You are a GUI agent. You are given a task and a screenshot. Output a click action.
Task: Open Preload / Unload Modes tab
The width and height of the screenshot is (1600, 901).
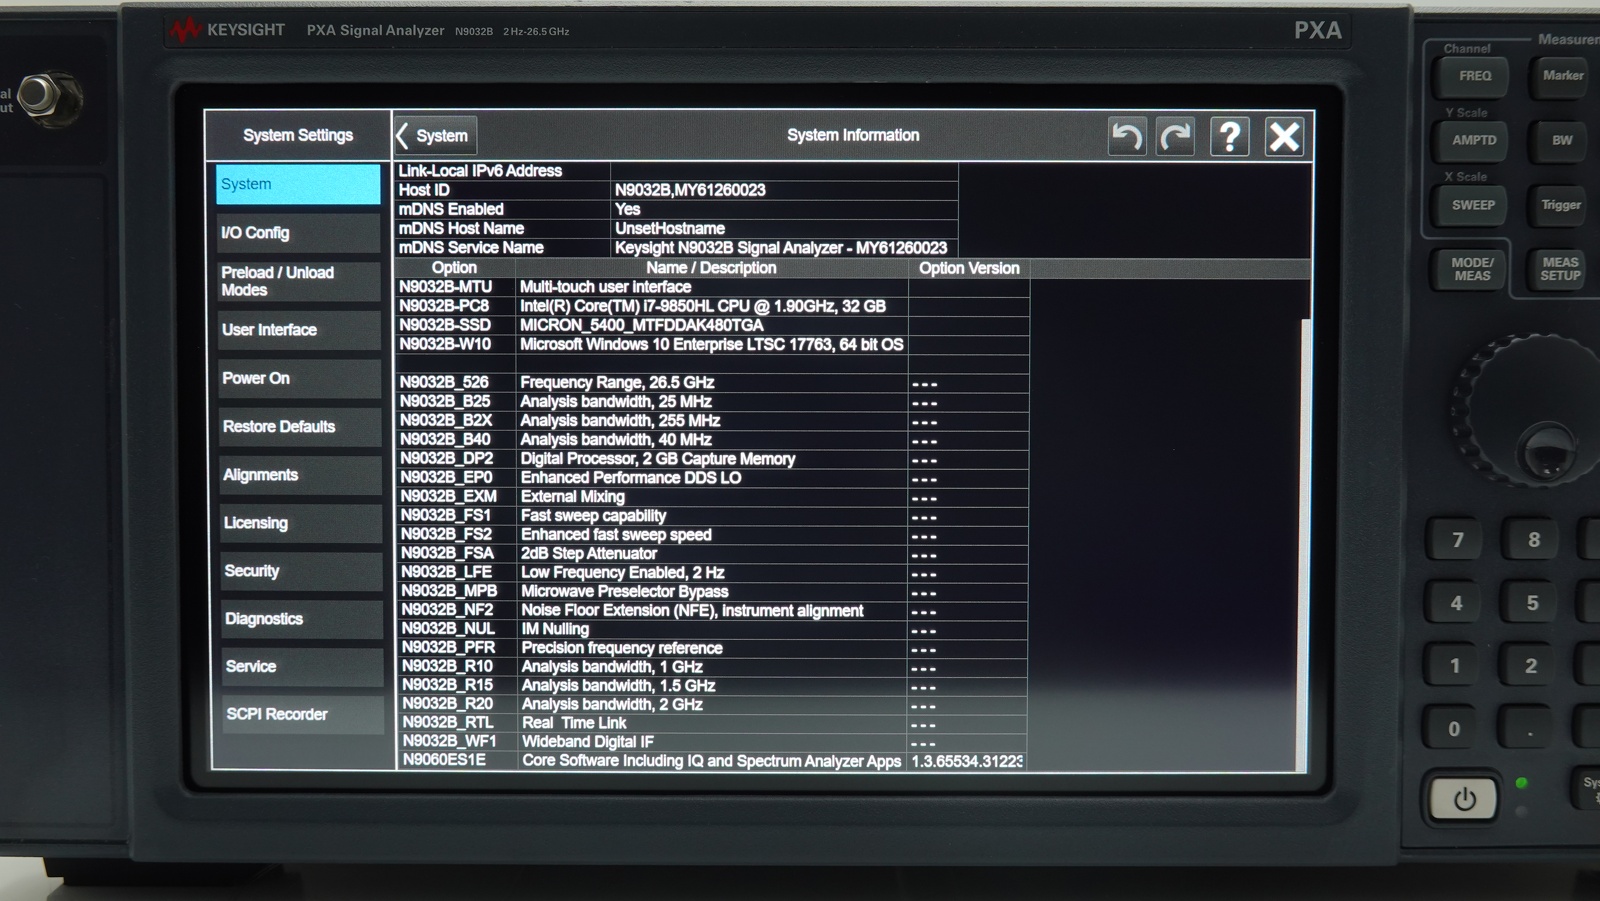[x=298, y=281]
